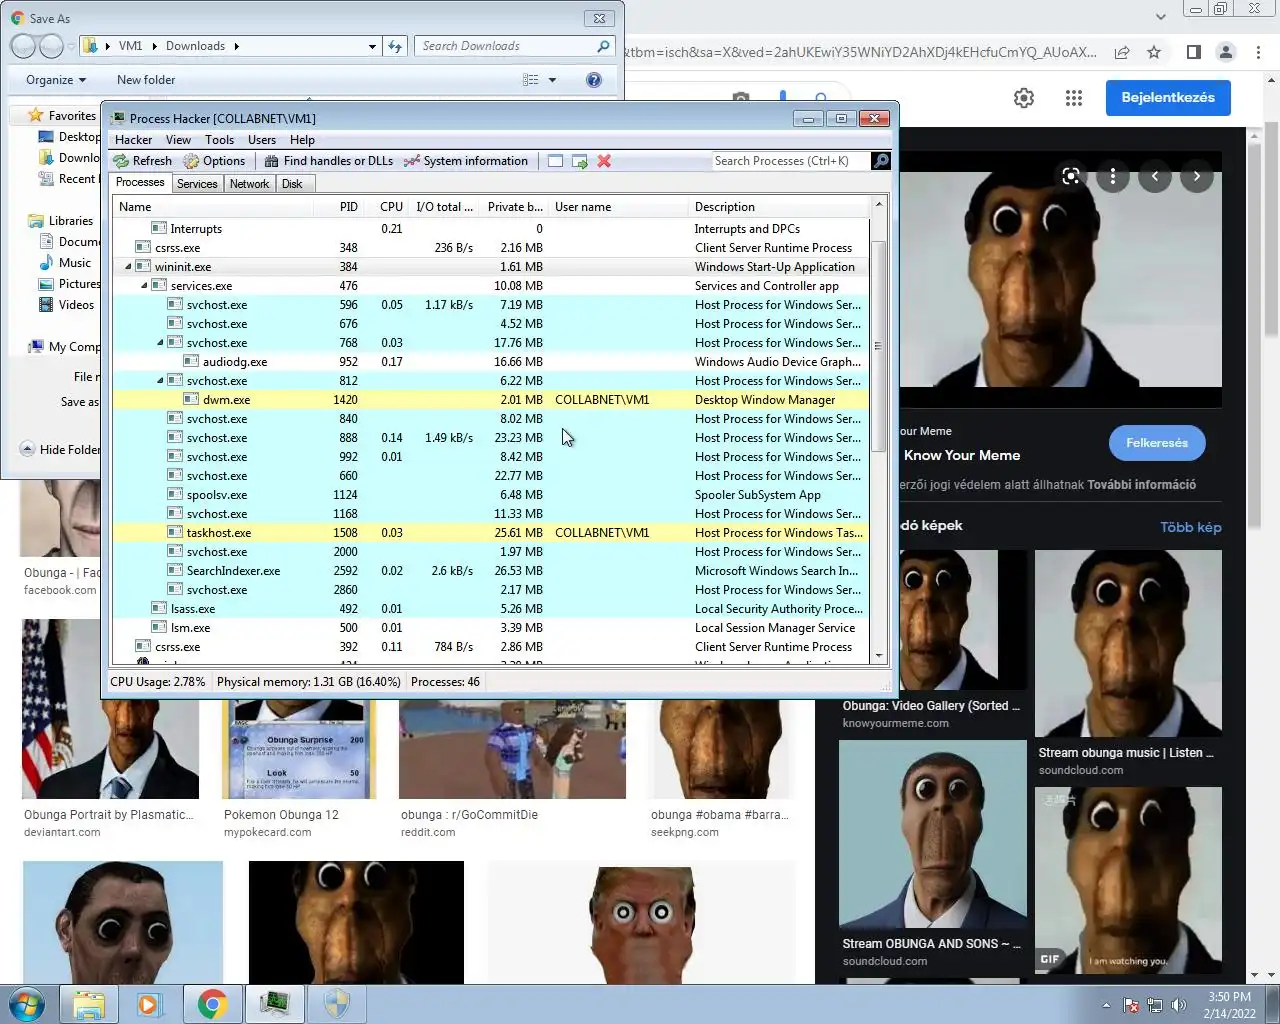Switch to the Services tab
Viewport: 1280px width, 1024px height.
point(197,184)
